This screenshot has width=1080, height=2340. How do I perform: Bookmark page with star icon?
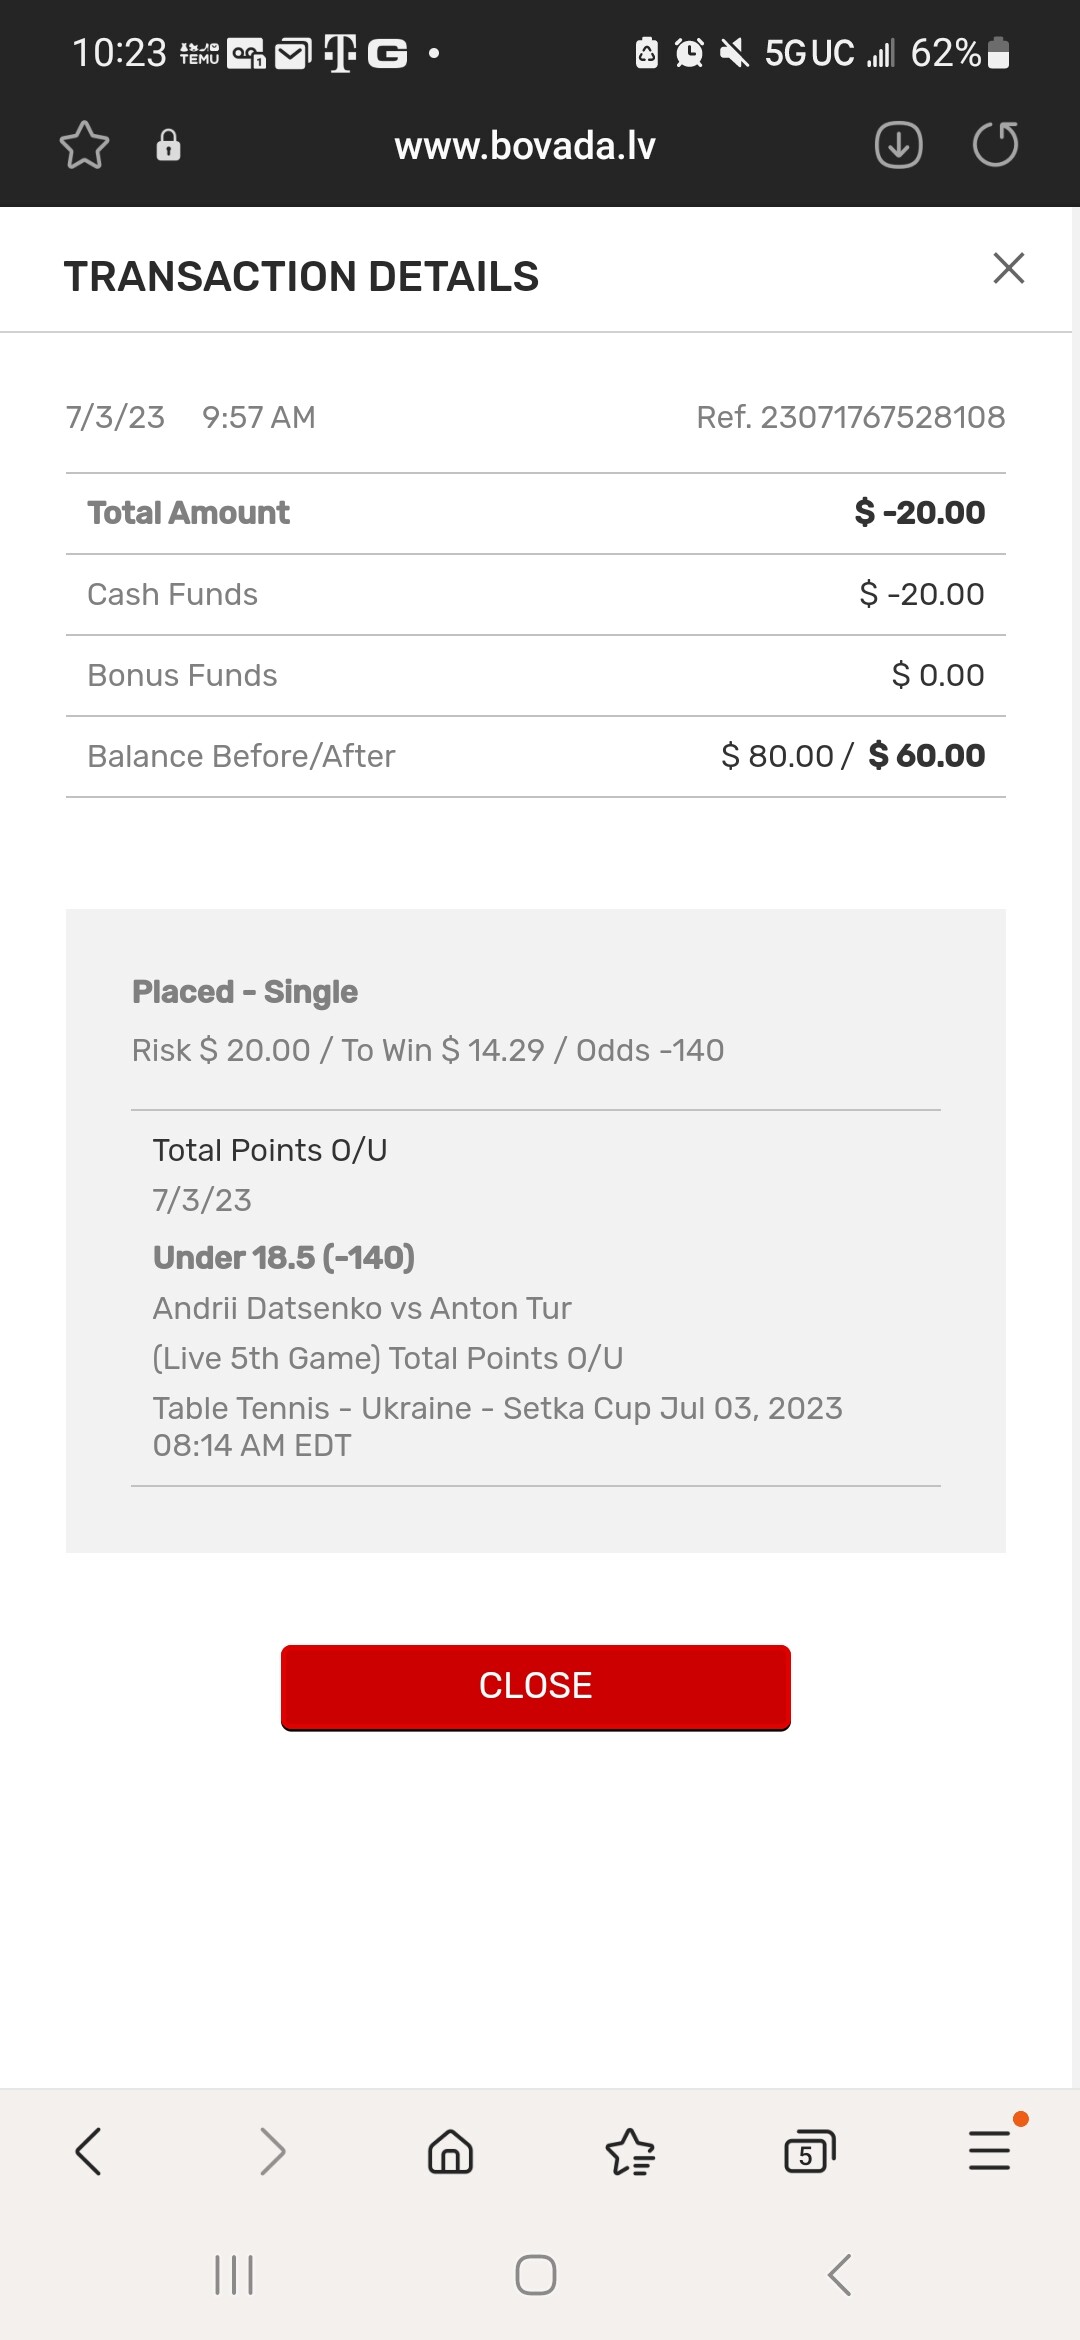point(84,146)
